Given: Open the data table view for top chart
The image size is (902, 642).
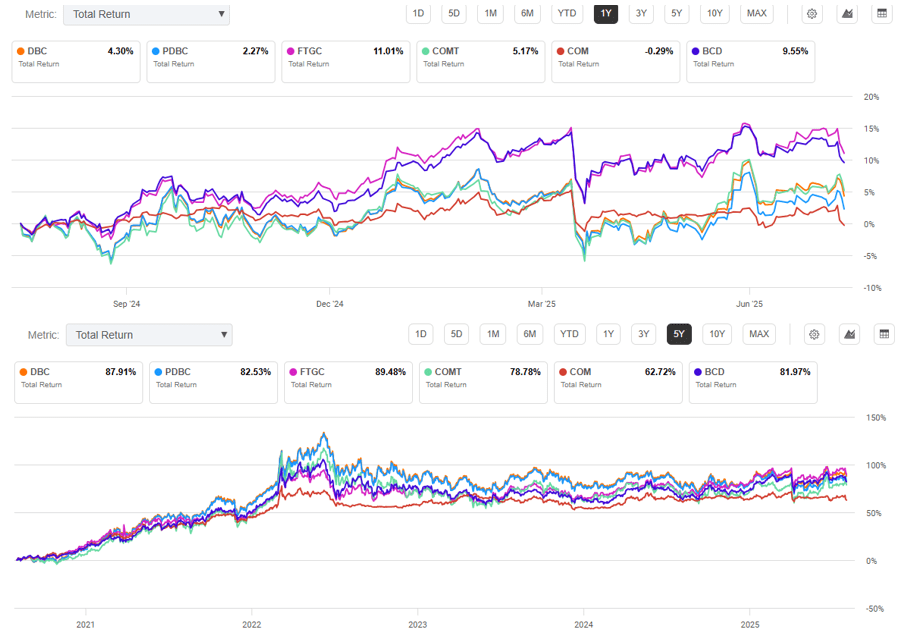Looking at the screenshot, I should 882,13.
